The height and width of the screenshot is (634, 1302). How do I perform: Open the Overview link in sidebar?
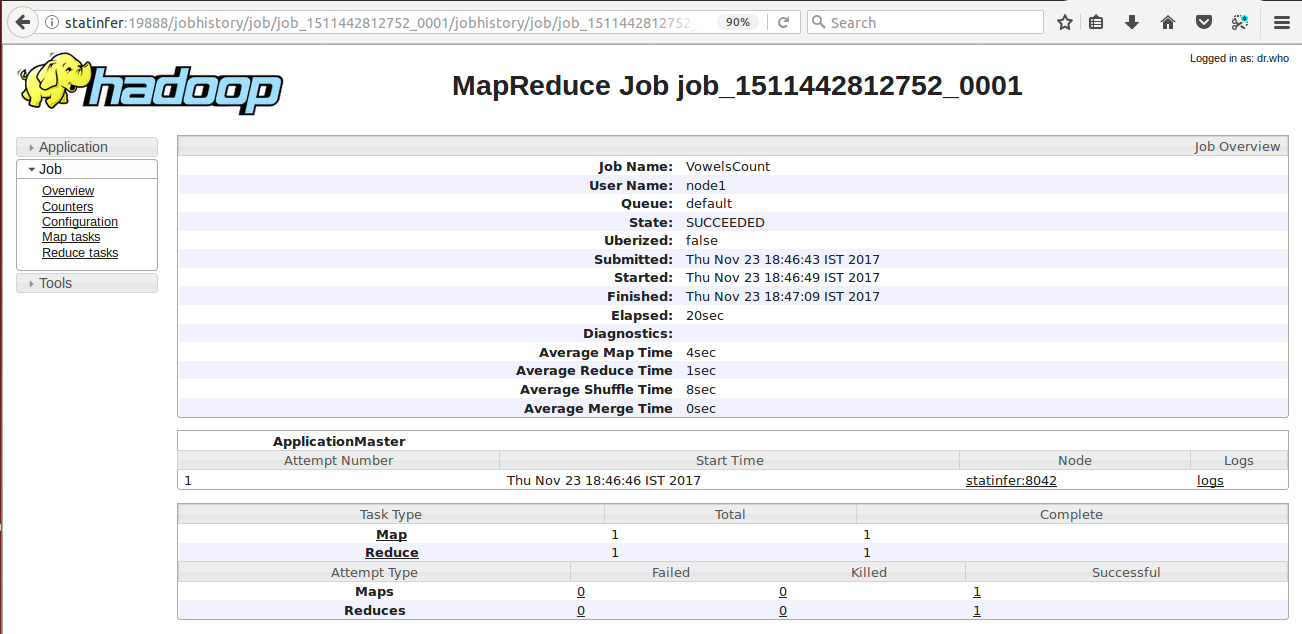click(x=68, y=191)
